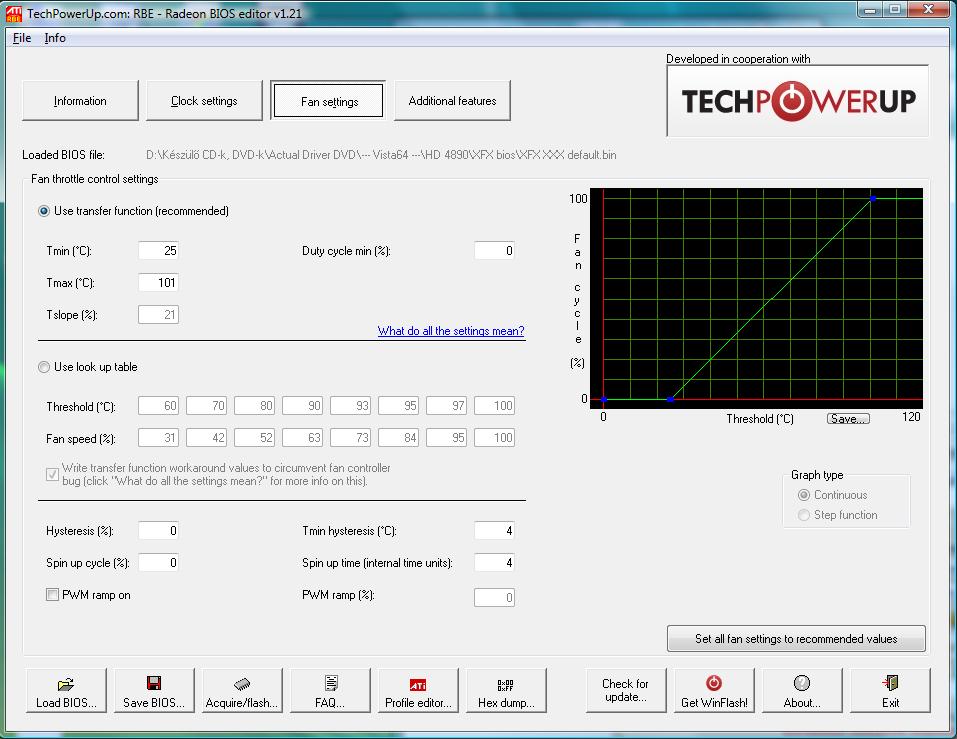The image size is (957, 739).
Task: Toggle Write transfer function workaround checkbox
Action: [52, 474]
